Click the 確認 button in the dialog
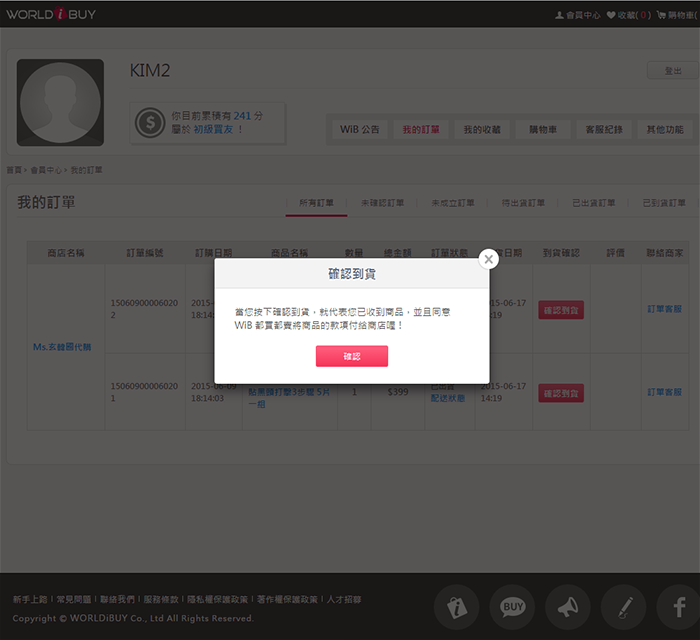The width and height of the screenshot is (700, 640). 352,356
